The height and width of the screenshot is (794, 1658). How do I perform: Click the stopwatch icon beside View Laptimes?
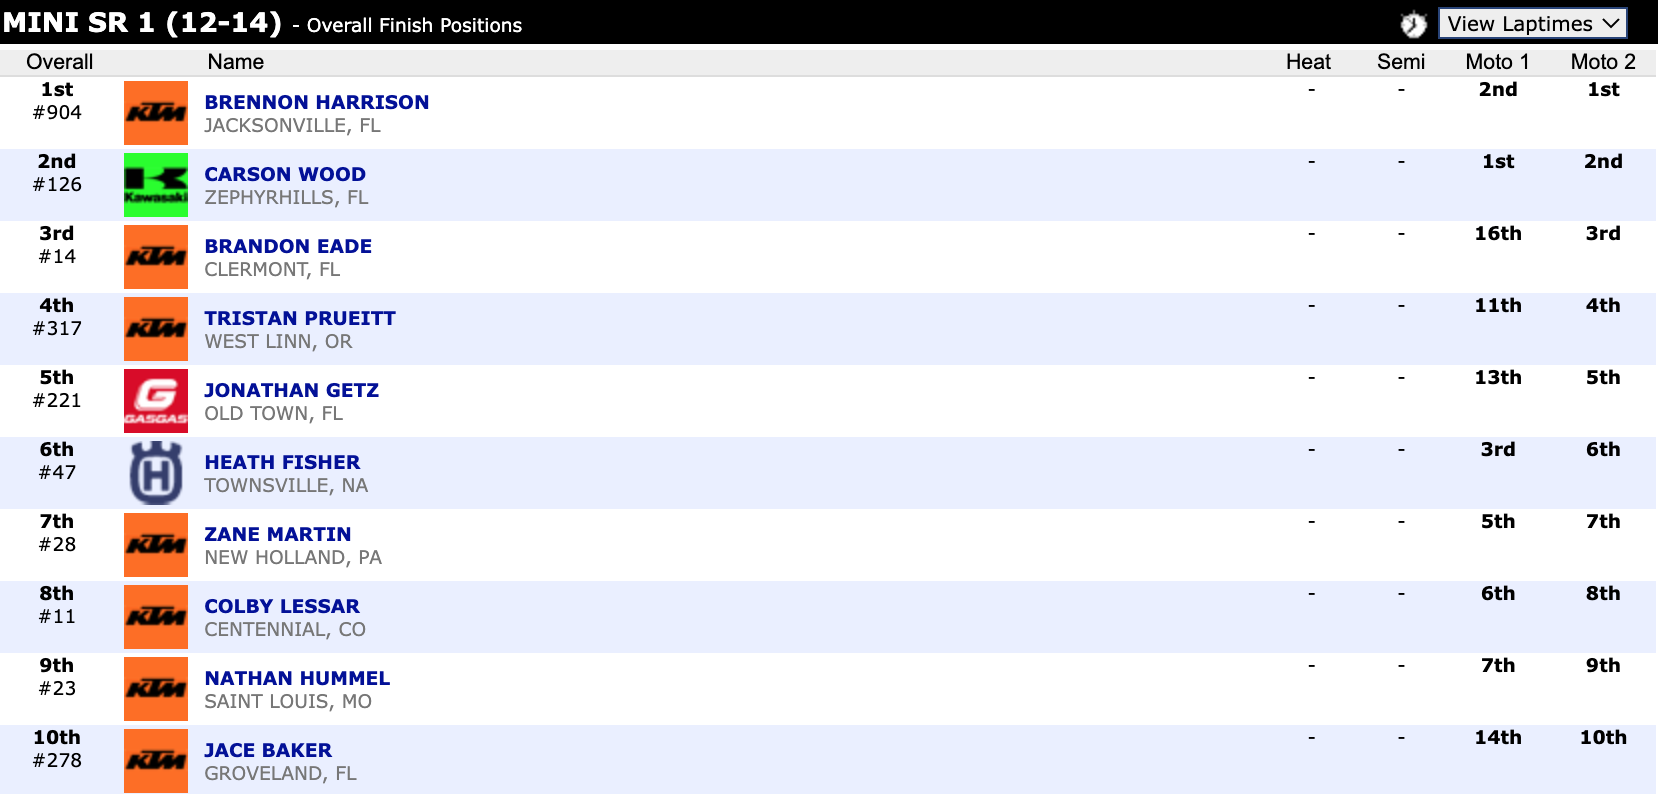1413,24
